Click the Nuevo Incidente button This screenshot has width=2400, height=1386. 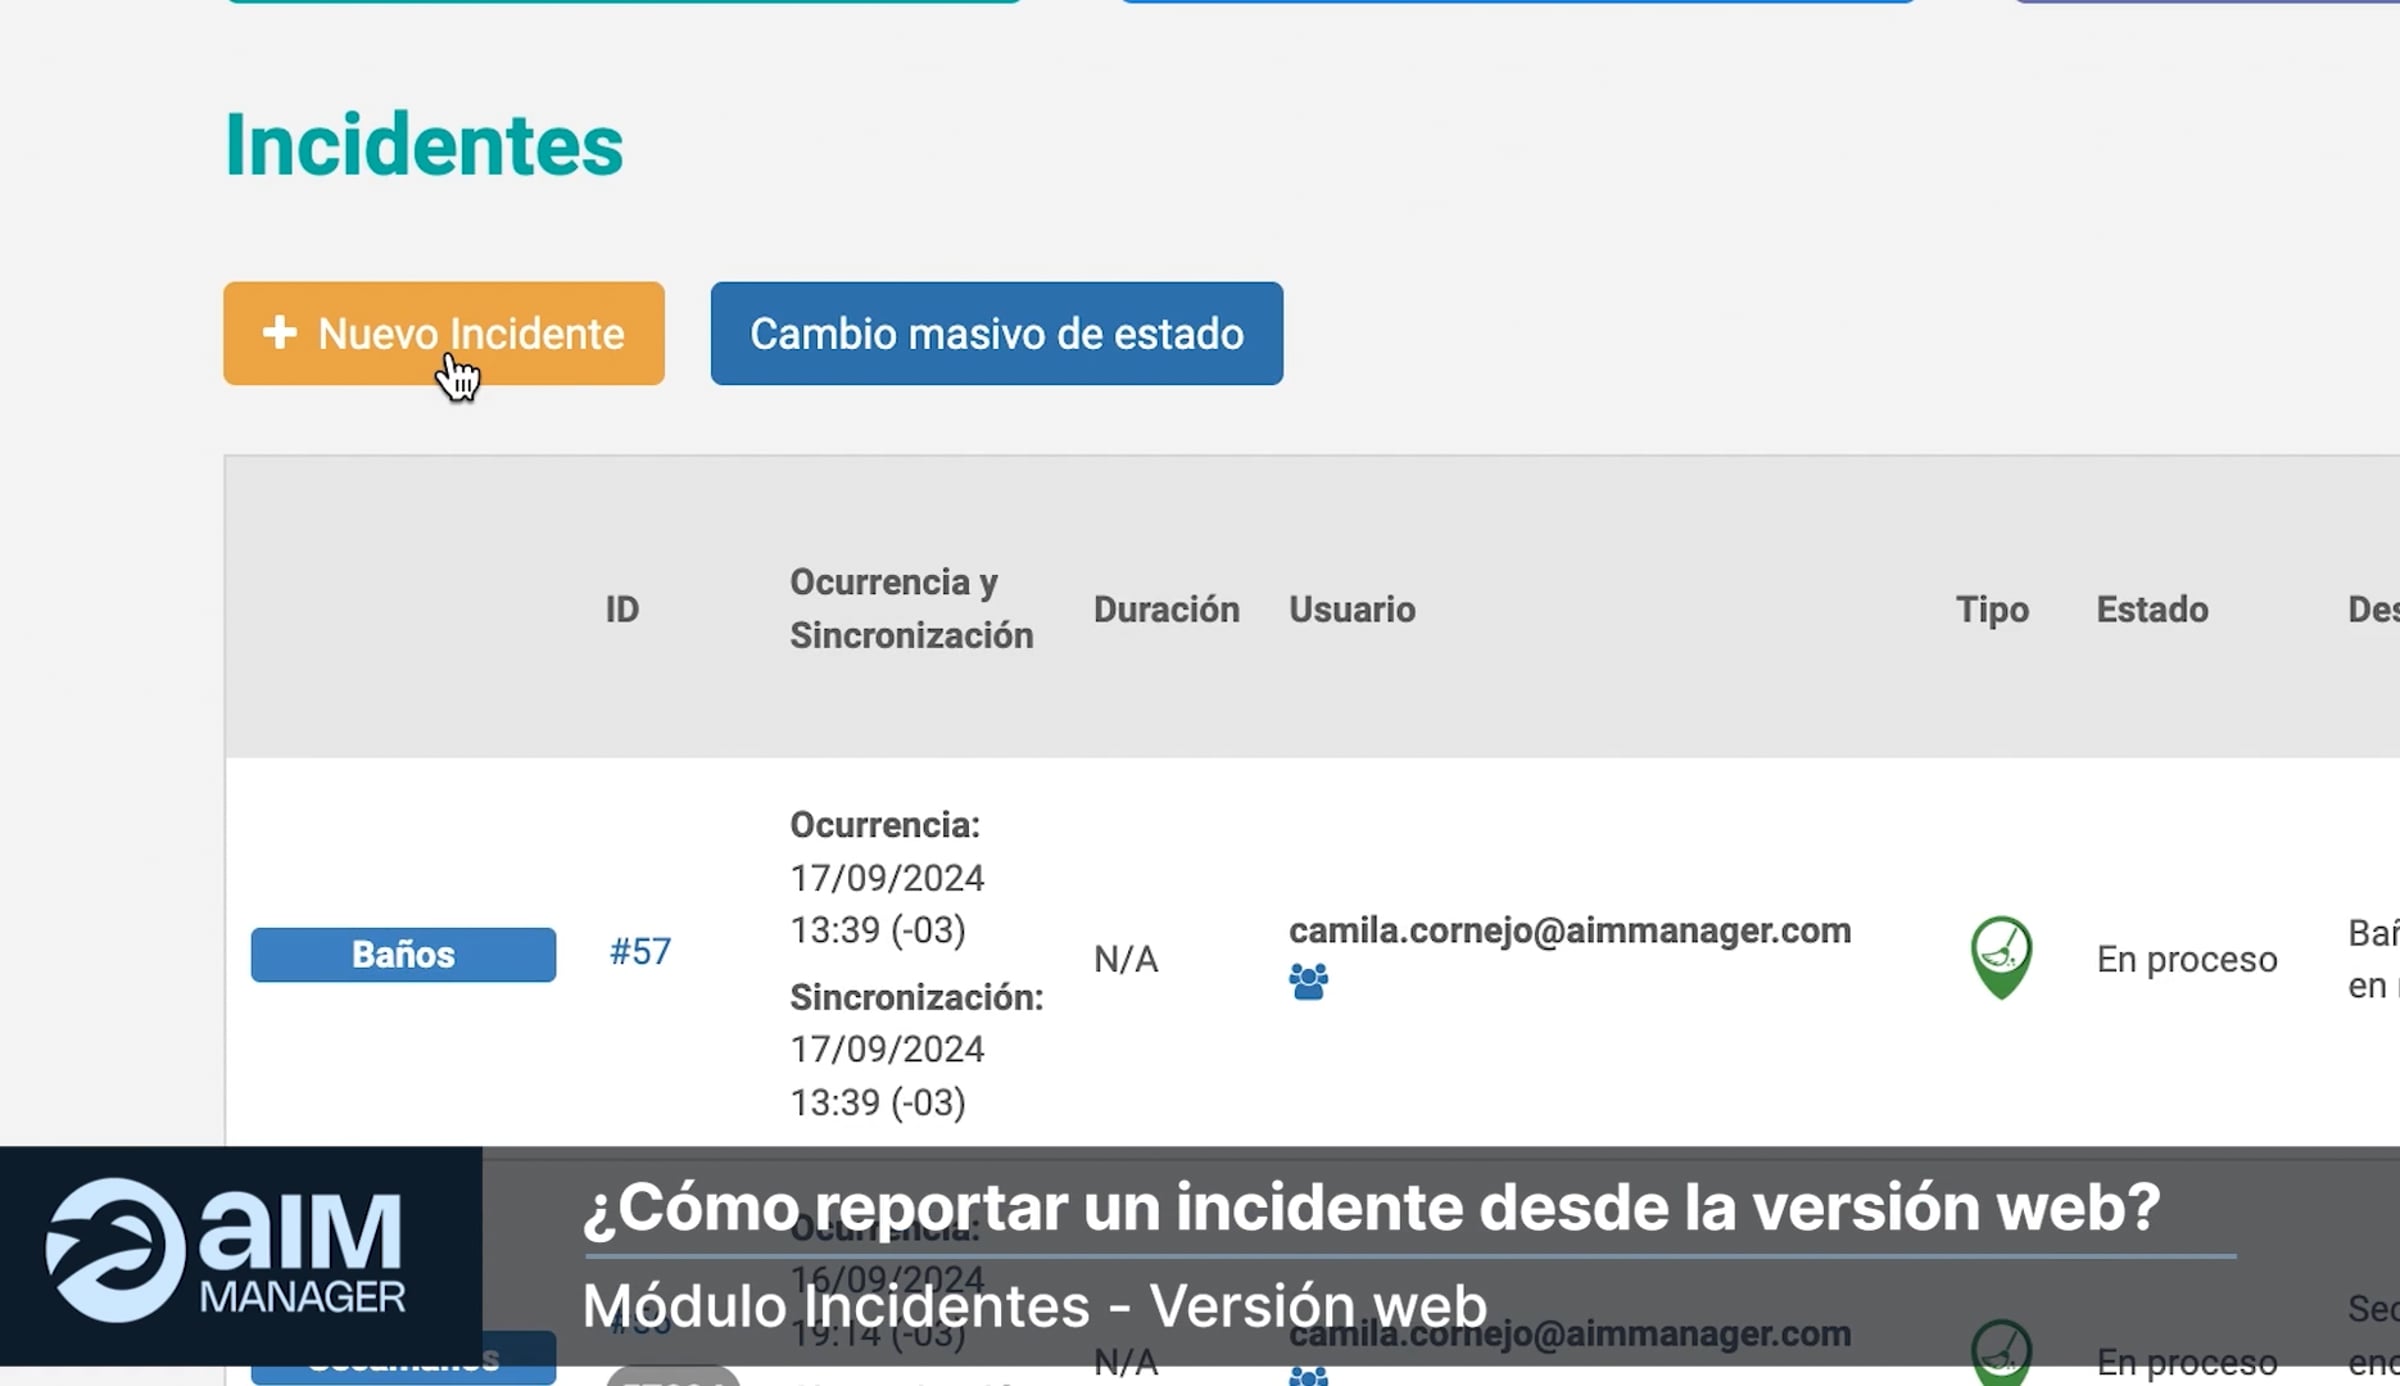tap(444, 333)
